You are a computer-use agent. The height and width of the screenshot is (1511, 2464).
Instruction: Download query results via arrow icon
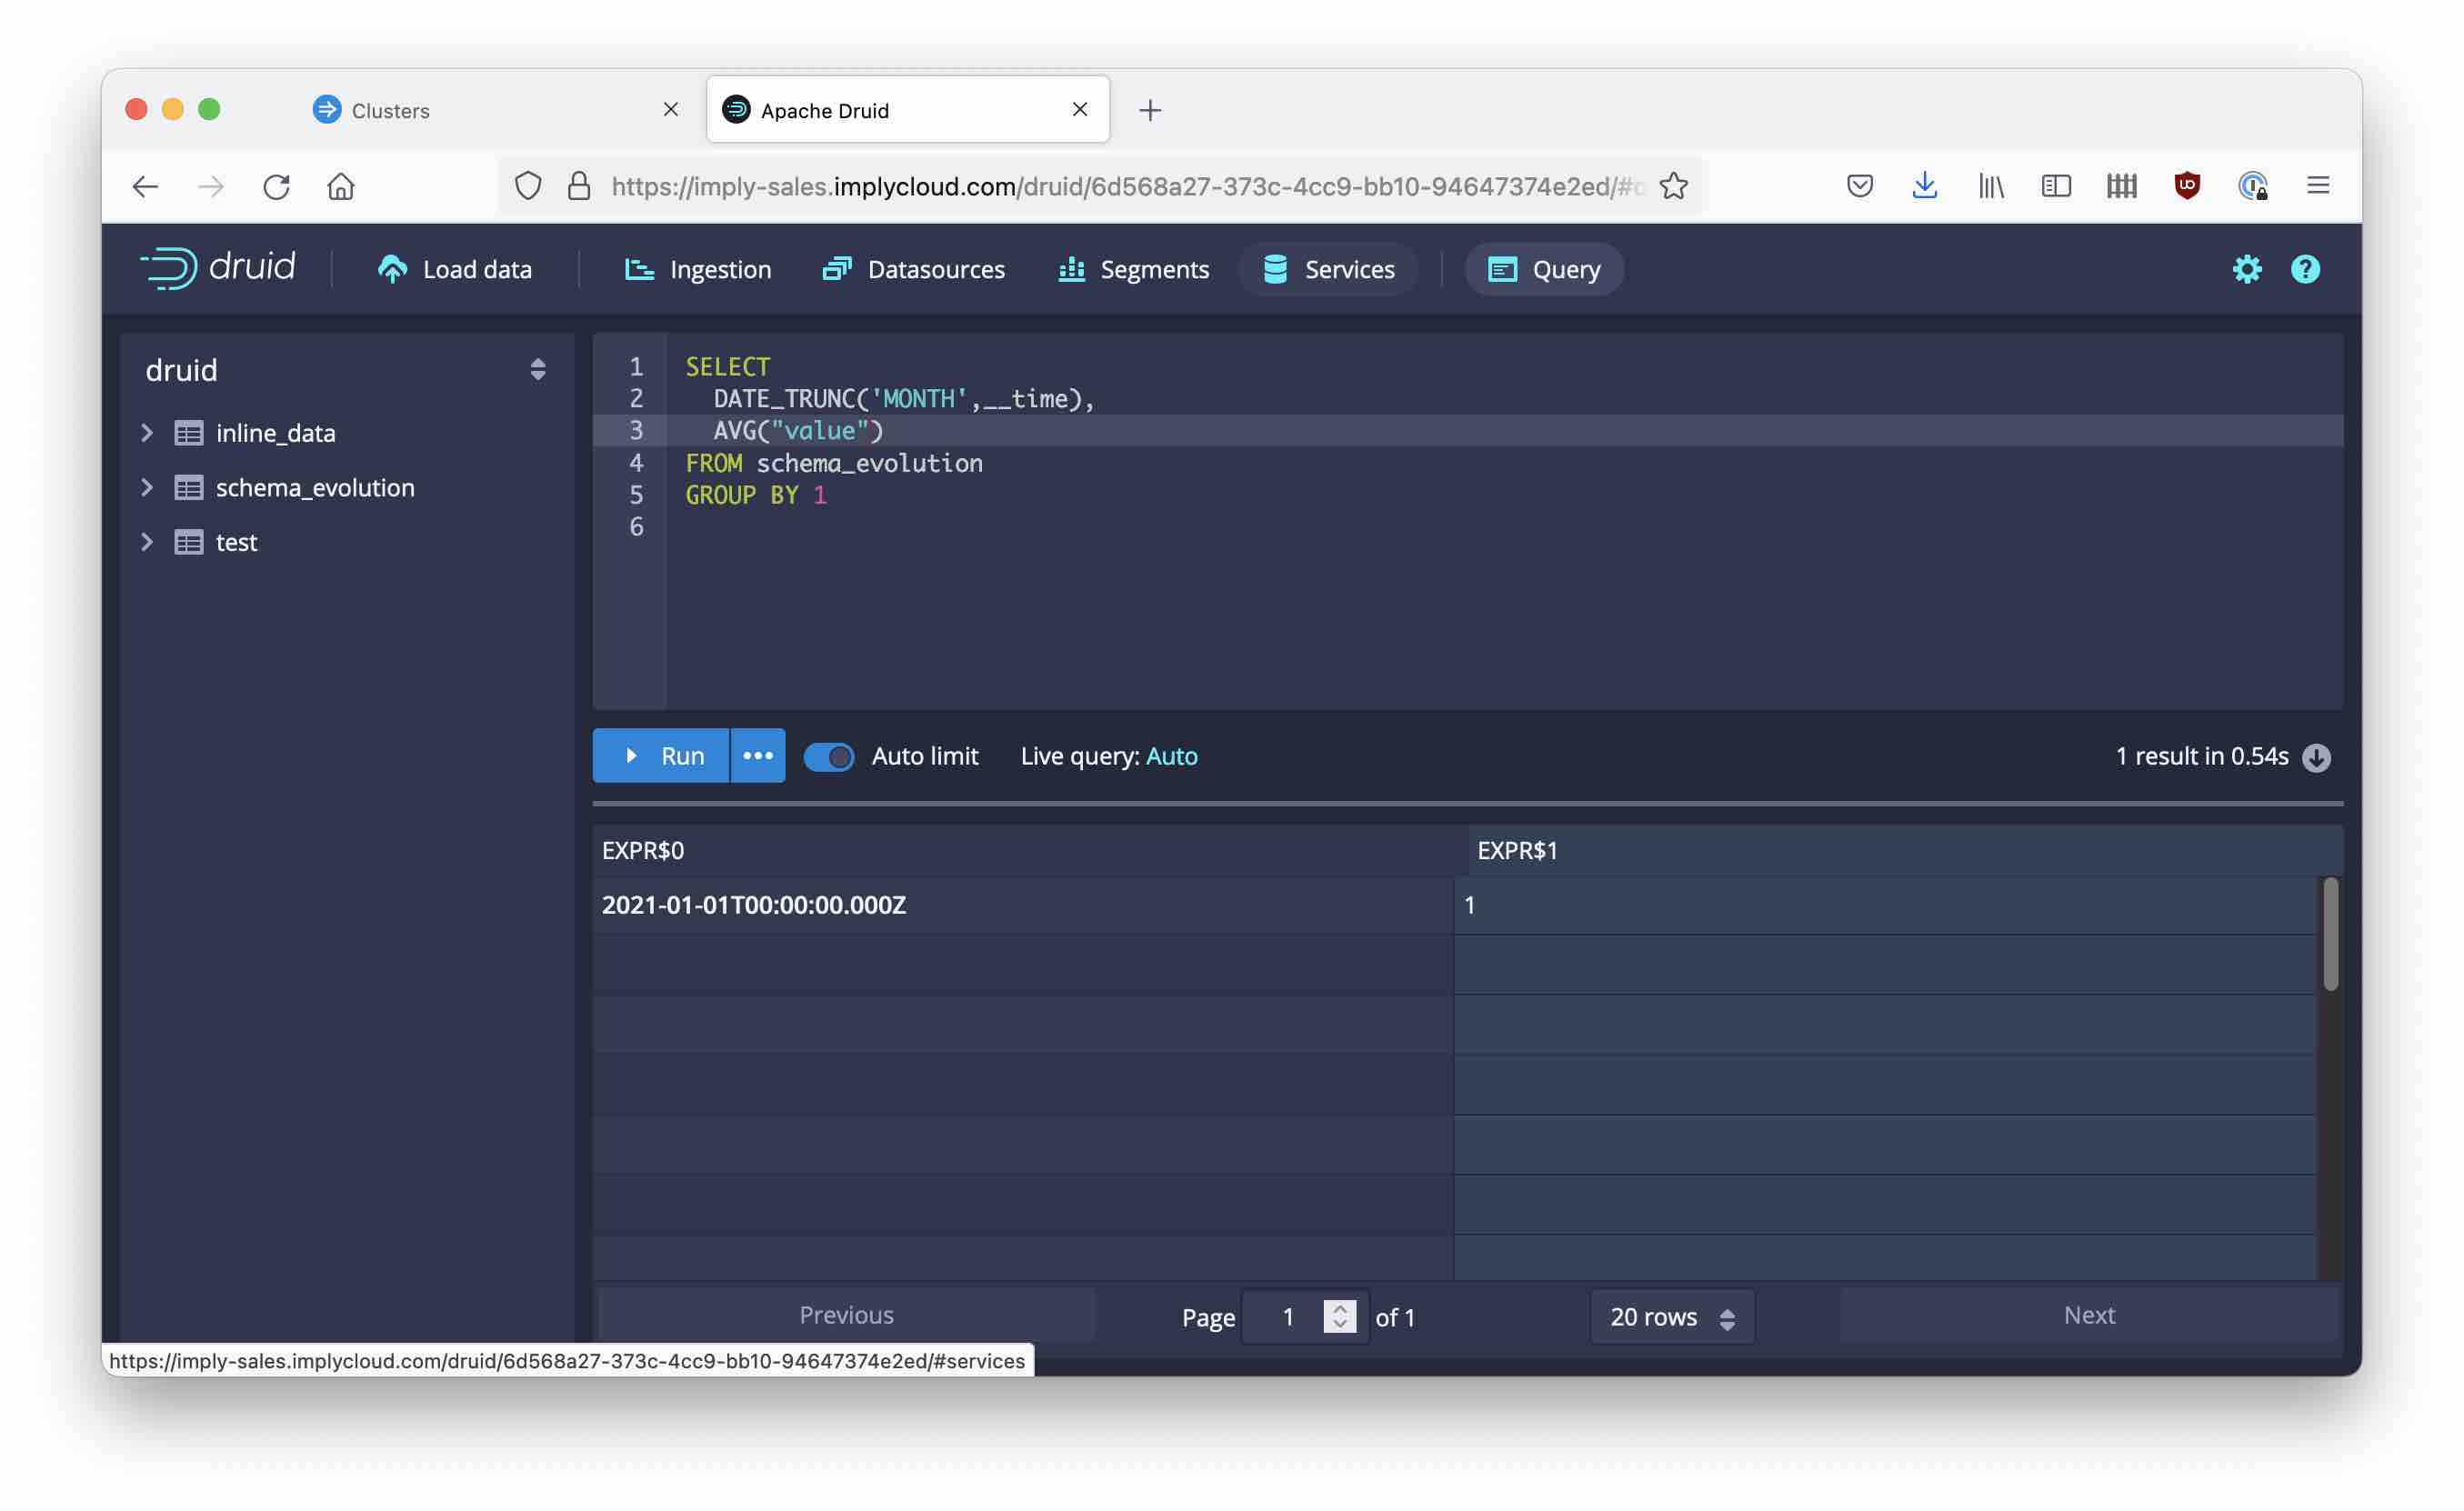(x=2316, y=757)
